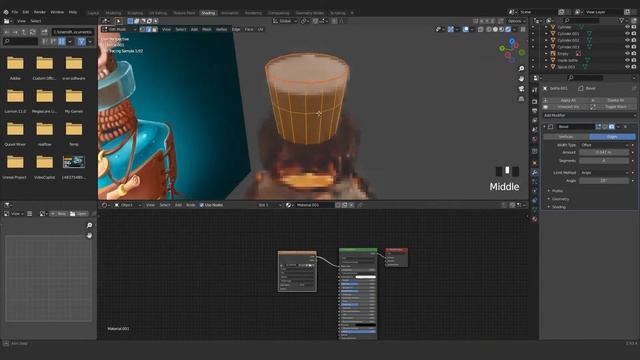Open the Add Modifier dropdown

589,116
